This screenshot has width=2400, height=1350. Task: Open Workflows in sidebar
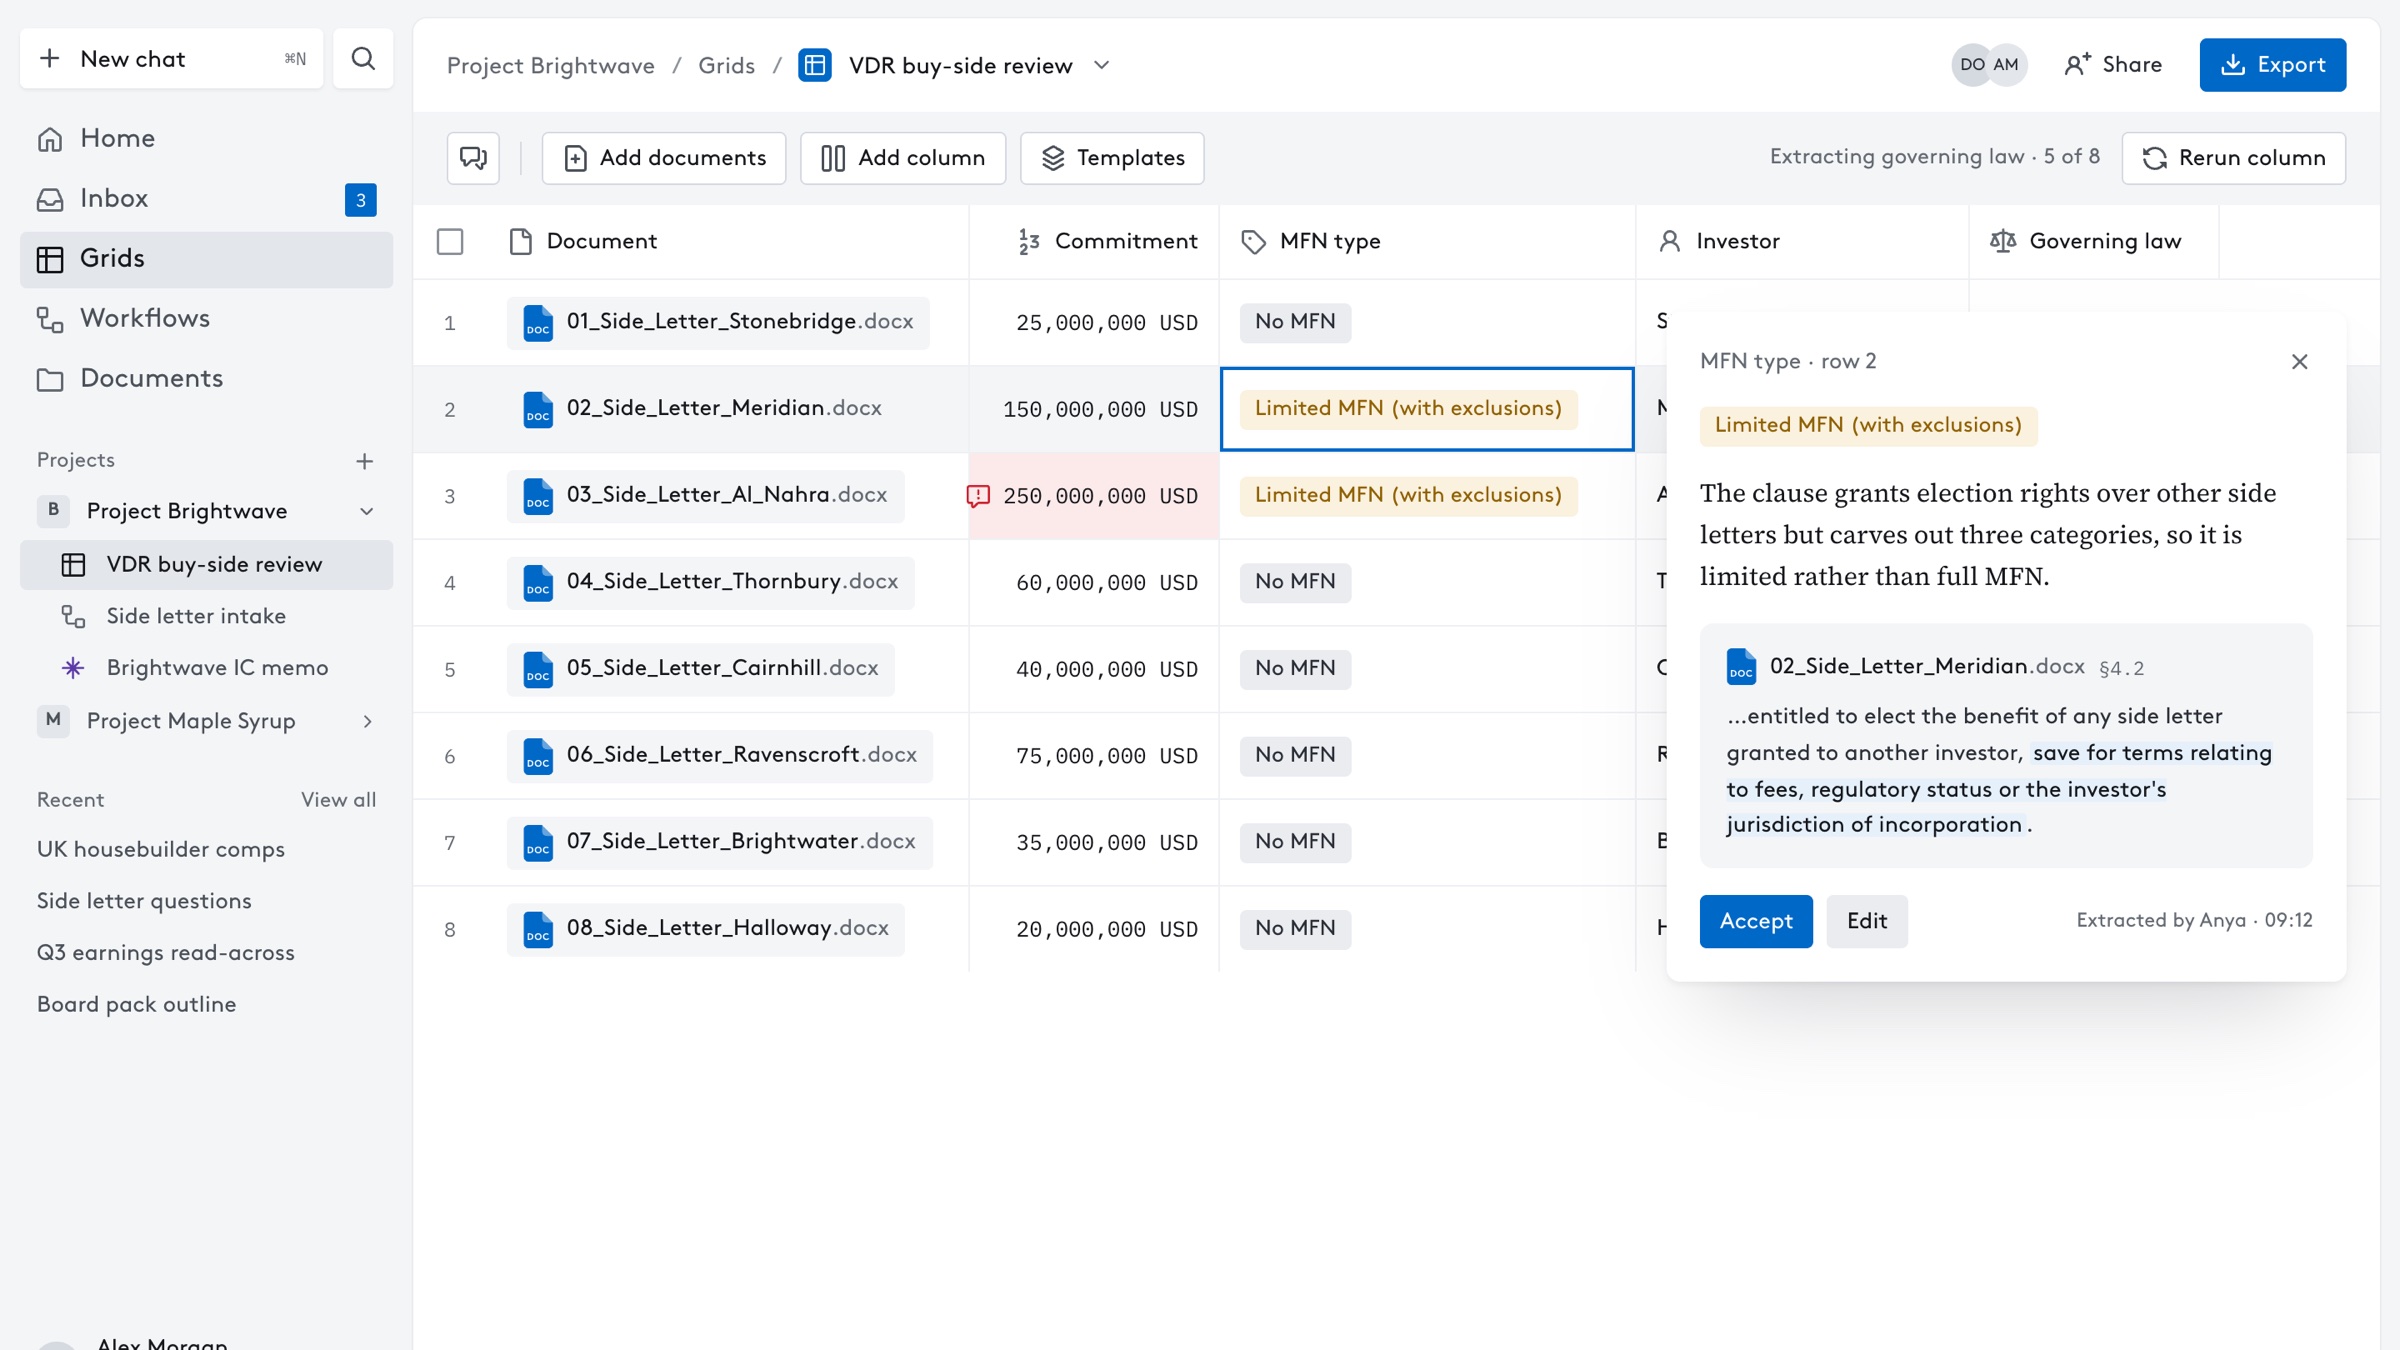(x=206, y=318)
